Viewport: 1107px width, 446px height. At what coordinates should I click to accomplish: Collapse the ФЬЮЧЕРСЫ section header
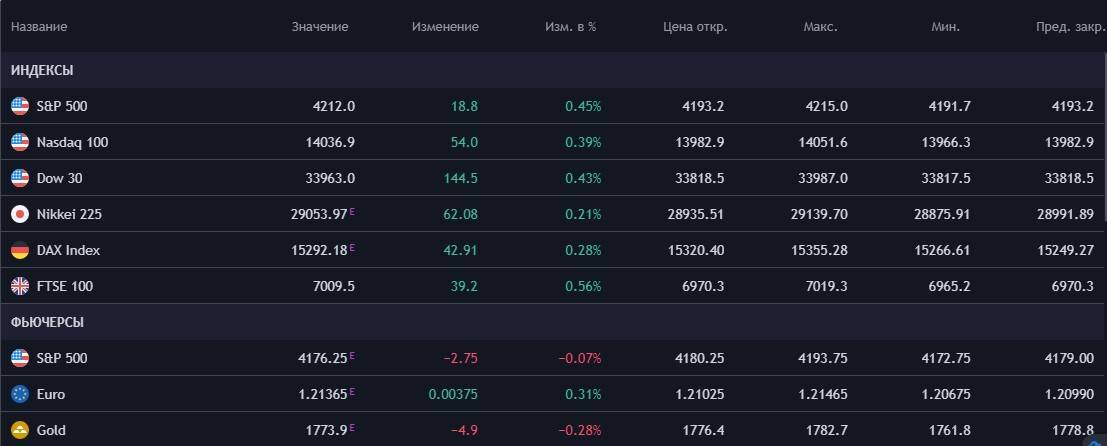(x=47, y=322)
